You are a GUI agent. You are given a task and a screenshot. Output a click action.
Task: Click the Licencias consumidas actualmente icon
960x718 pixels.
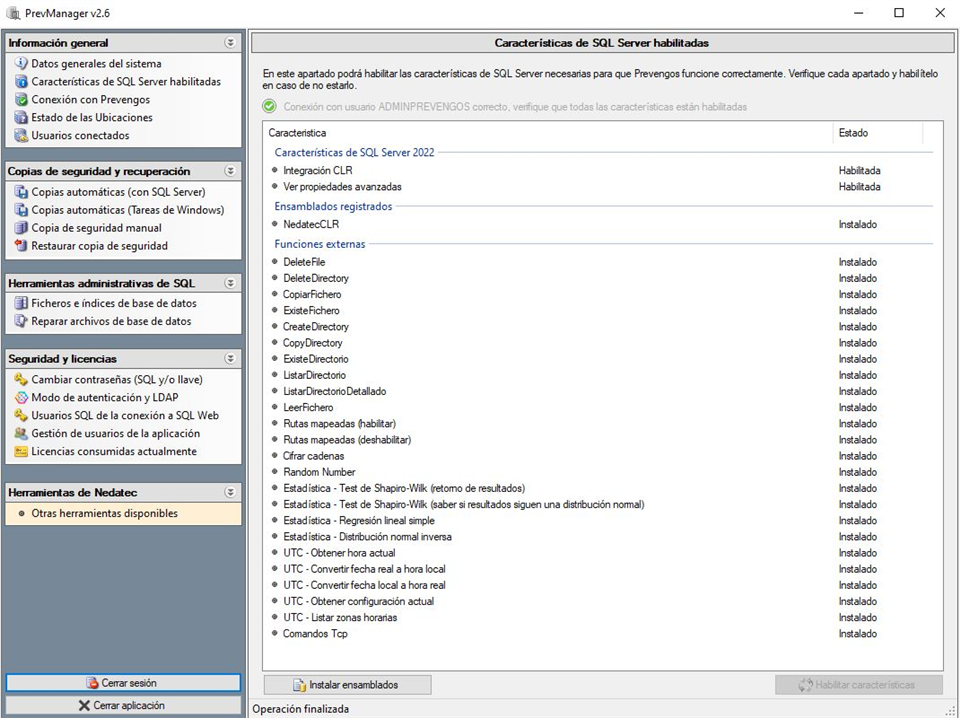[x=21, y=452]
